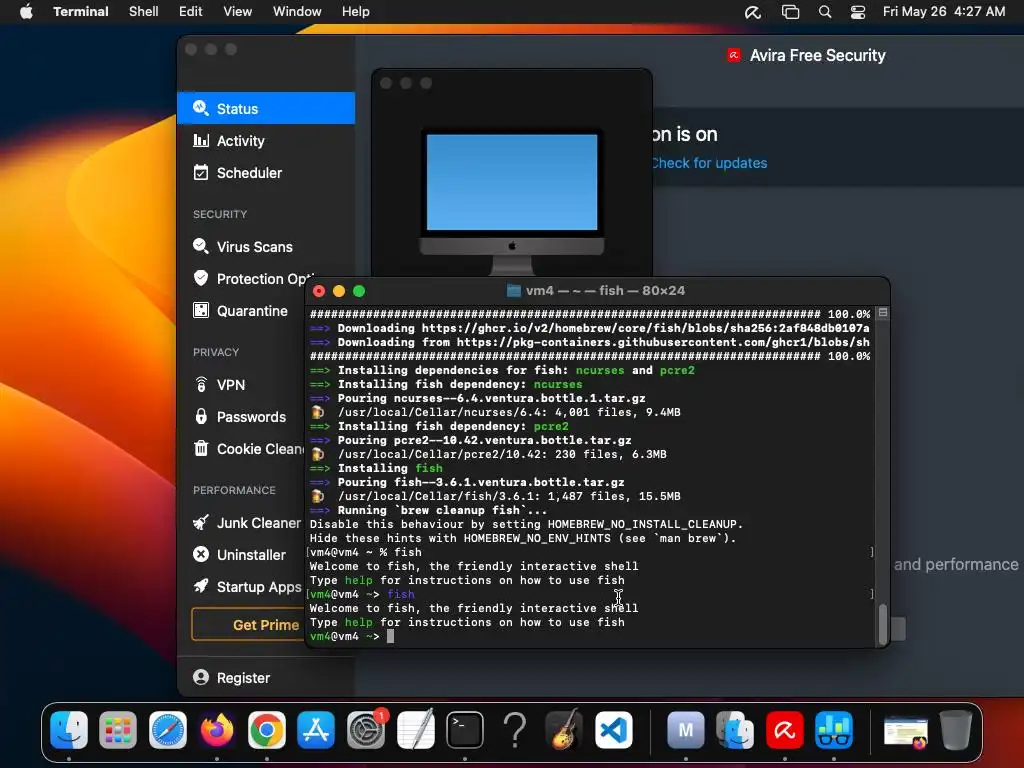Image resolution: width=1024 pixels, height=768 pixels.
Task: Click the Terminal window title folder icon
Action: [514, 291]
